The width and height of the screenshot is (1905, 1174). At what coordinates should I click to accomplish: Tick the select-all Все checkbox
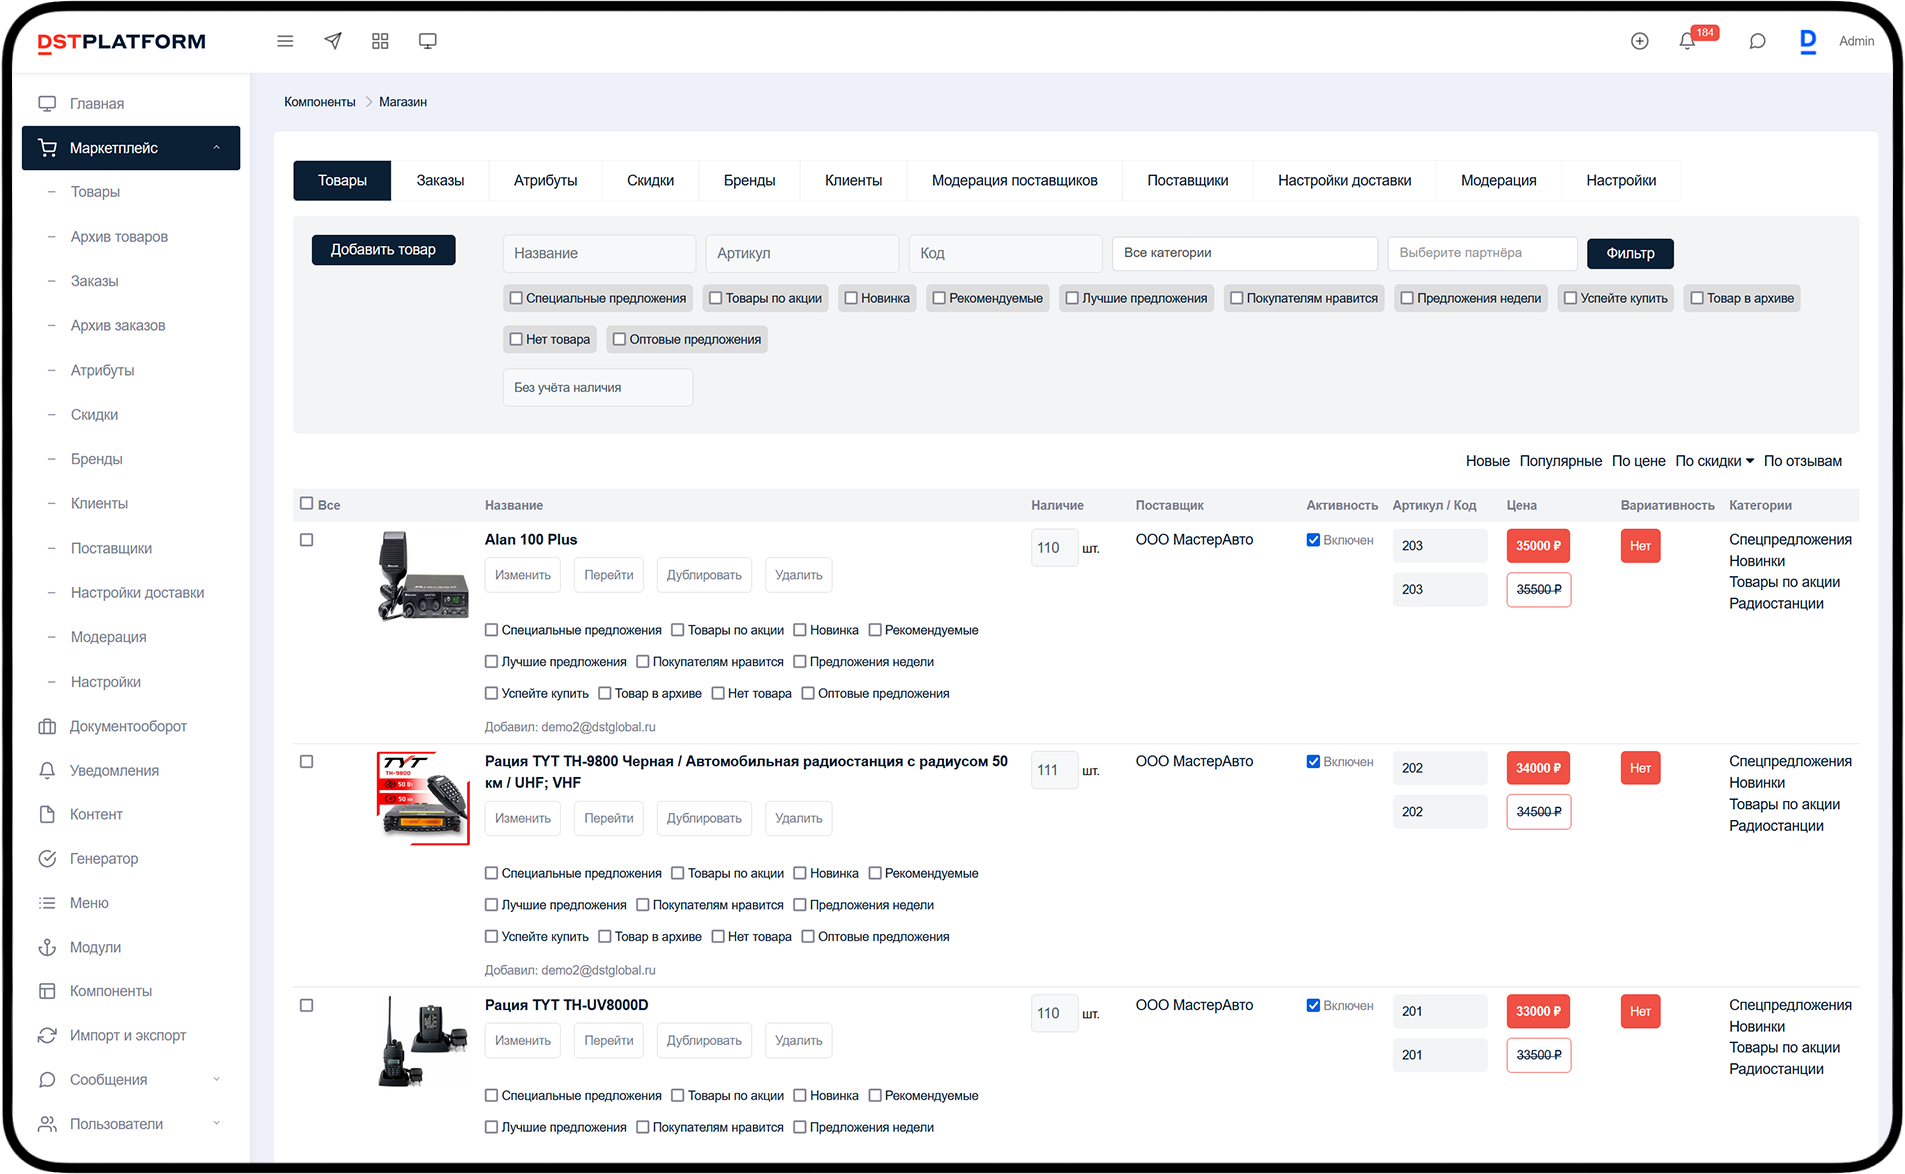tap(307, 504)
